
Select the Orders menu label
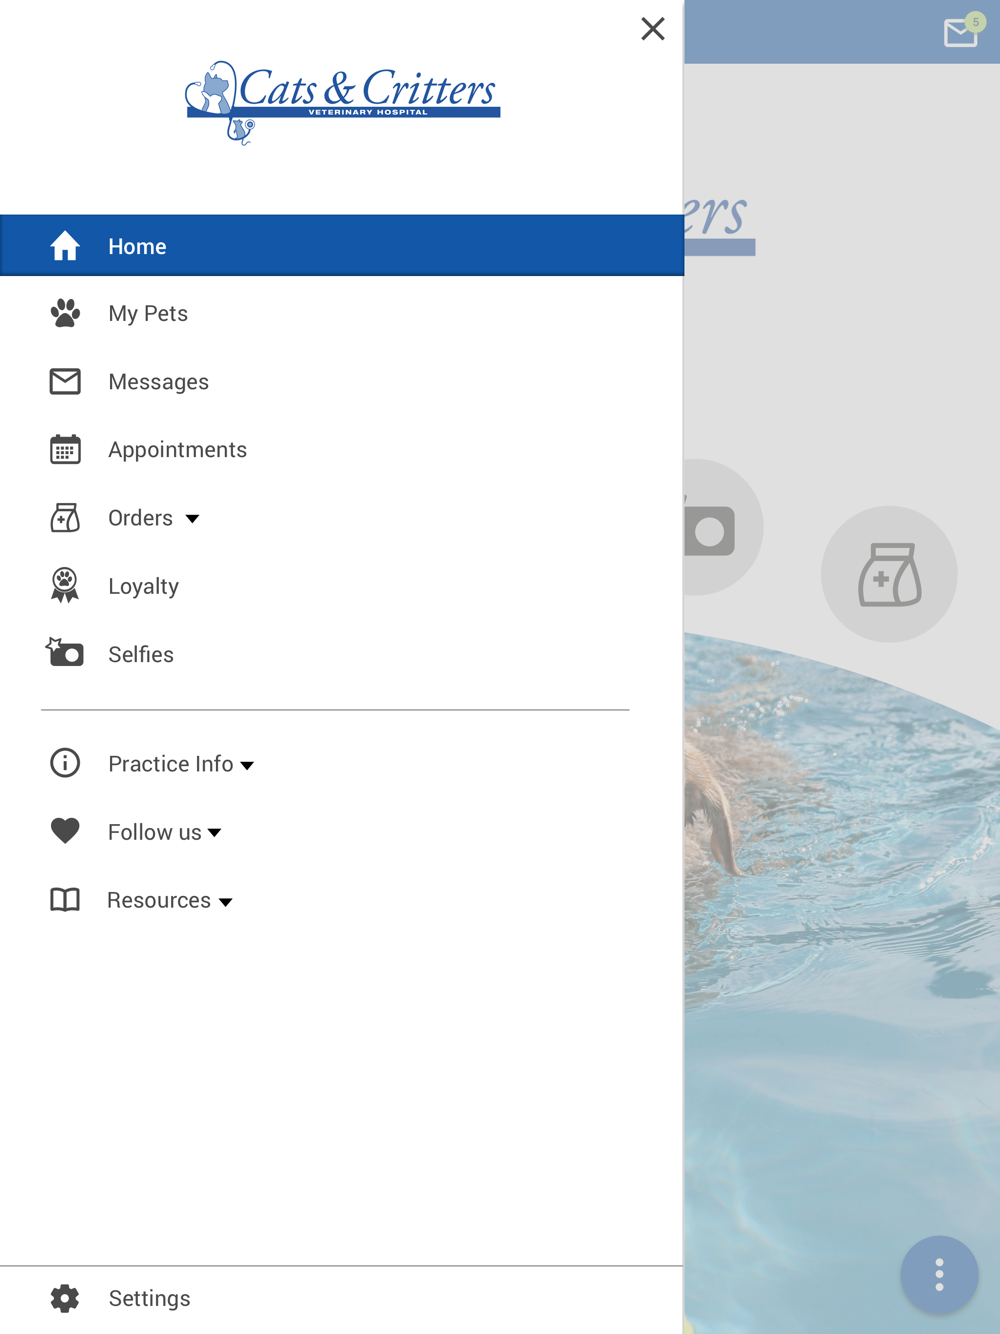(x=140, y=518)
